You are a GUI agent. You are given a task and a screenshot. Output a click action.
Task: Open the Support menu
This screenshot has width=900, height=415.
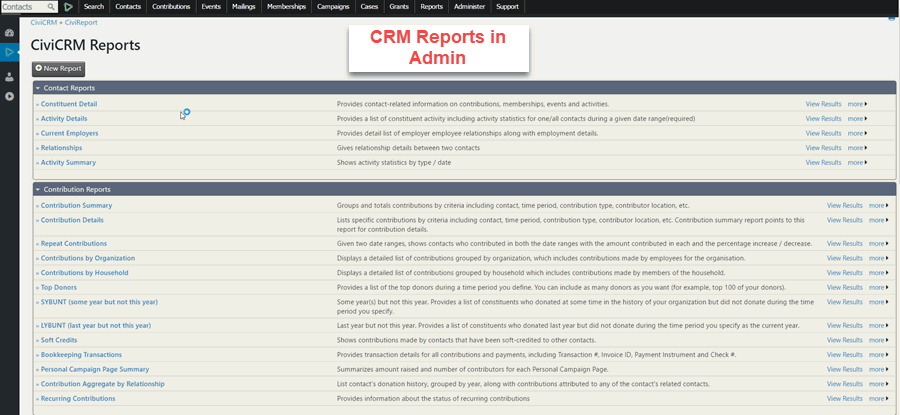coord(507,7)
